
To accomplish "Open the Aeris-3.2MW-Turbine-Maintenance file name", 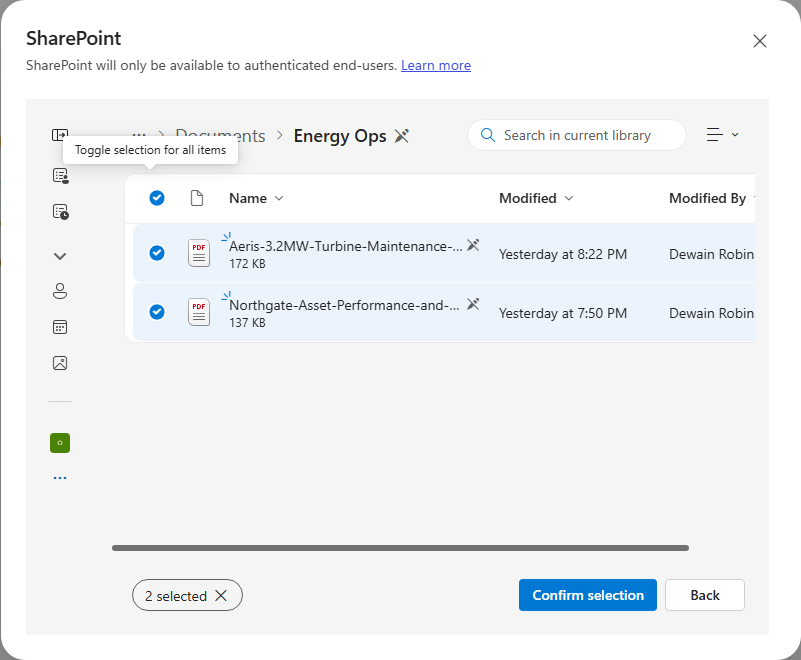I will [345, 246].
